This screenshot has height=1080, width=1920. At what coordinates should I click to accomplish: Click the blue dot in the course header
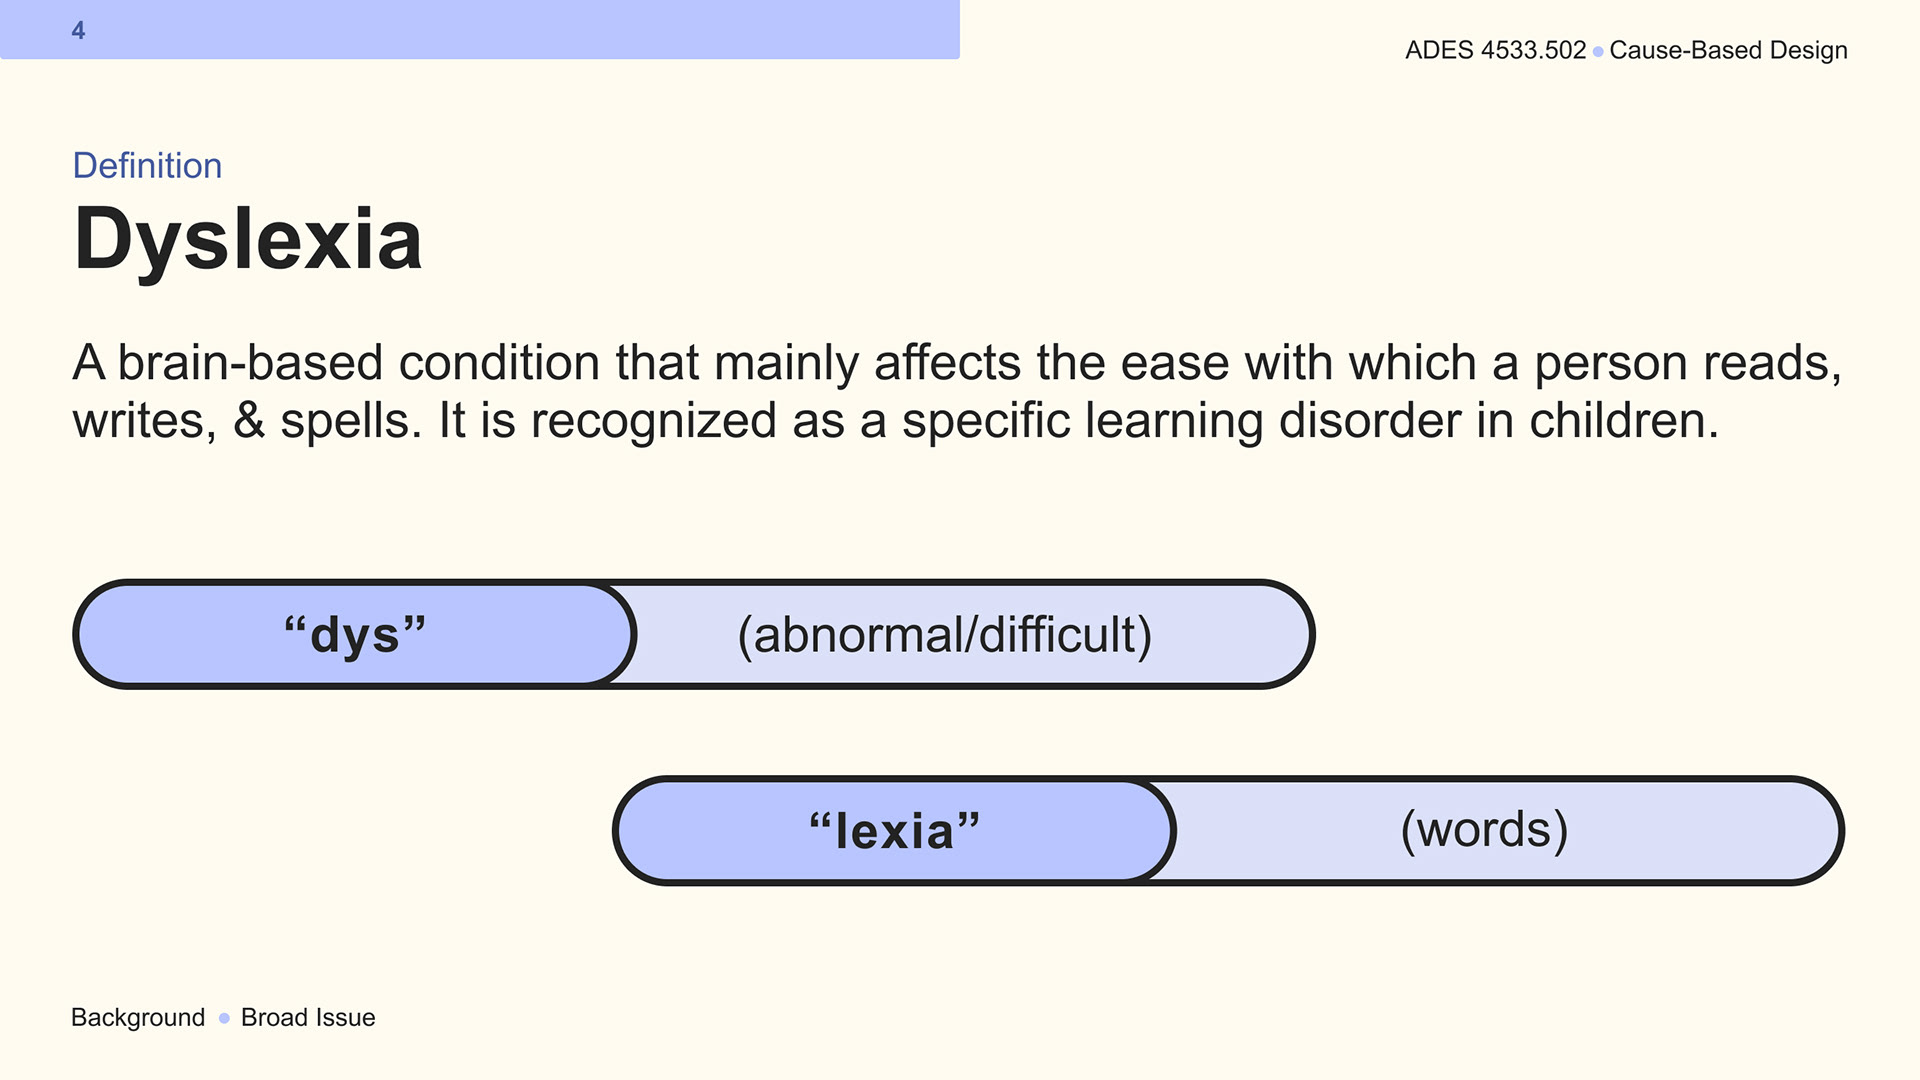[x=1598, y=51]
